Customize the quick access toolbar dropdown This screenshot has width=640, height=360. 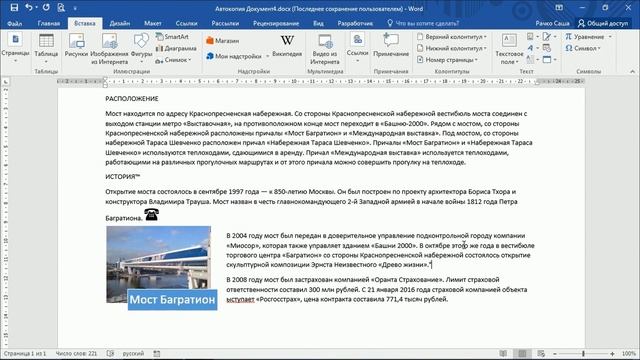click(x=75, y=8)
